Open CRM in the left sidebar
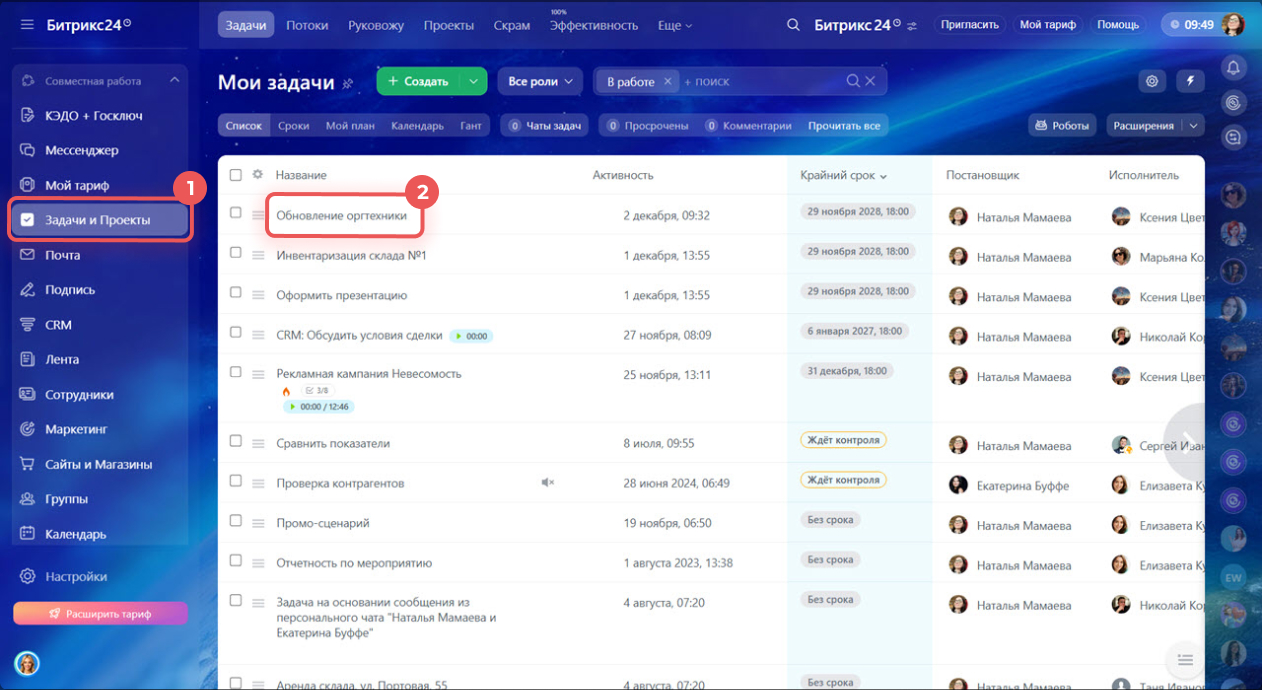The height and width of the screenshot is (690, 1262). [x=58, y=325]
